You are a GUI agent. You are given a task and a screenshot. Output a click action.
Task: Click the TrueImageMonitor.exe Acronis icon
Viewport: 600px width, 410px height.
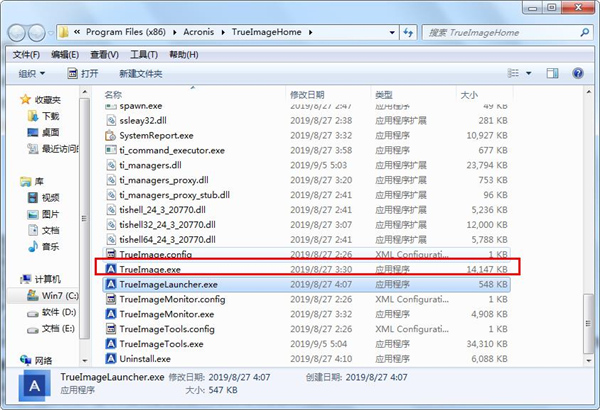pos(111,314)
